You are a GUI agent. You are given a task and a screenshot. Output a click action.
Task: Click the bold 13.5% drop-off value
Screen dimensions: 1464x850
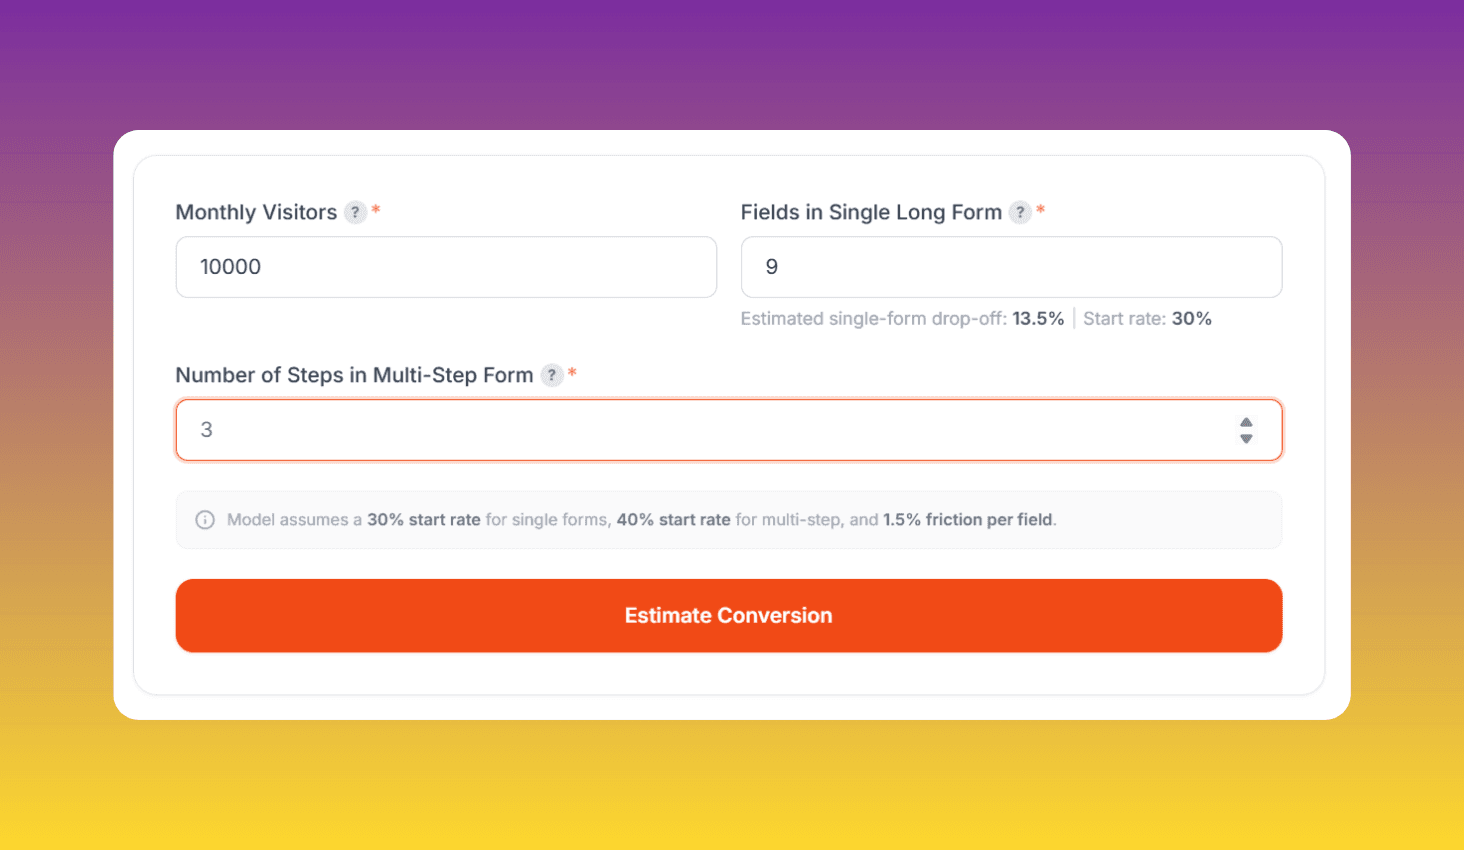click(1038, 318)
